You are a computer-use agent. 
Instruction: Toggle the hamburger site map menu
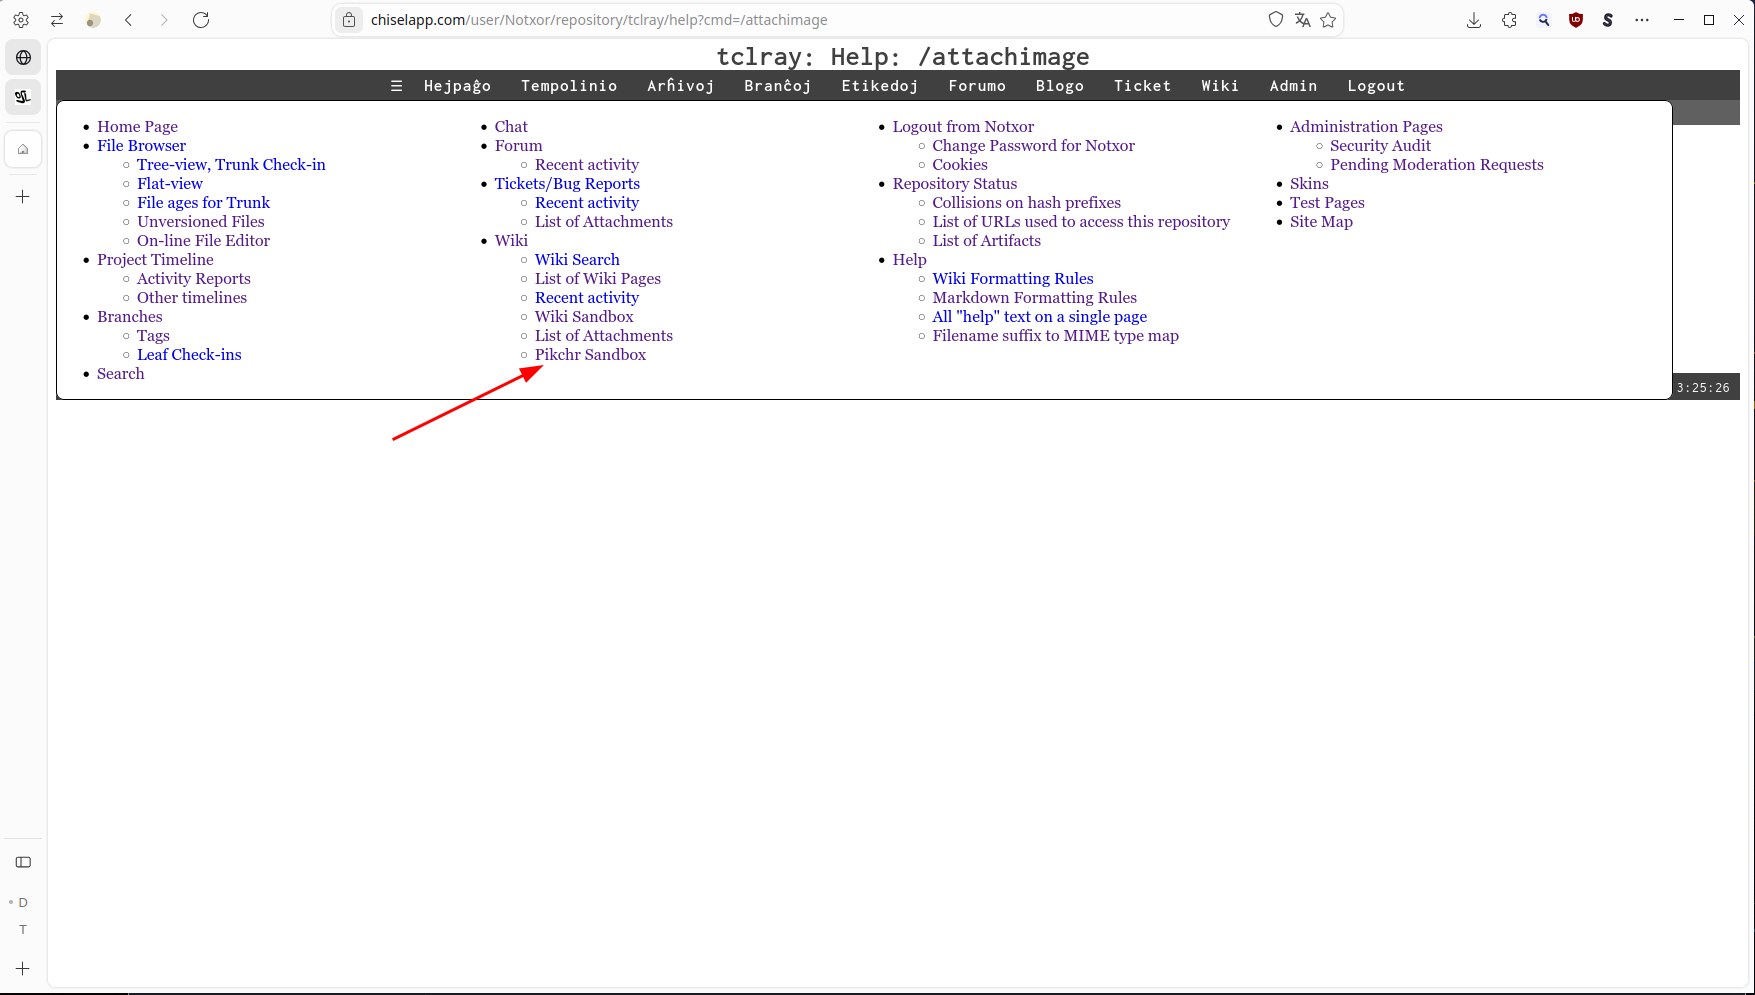(397, 86)
